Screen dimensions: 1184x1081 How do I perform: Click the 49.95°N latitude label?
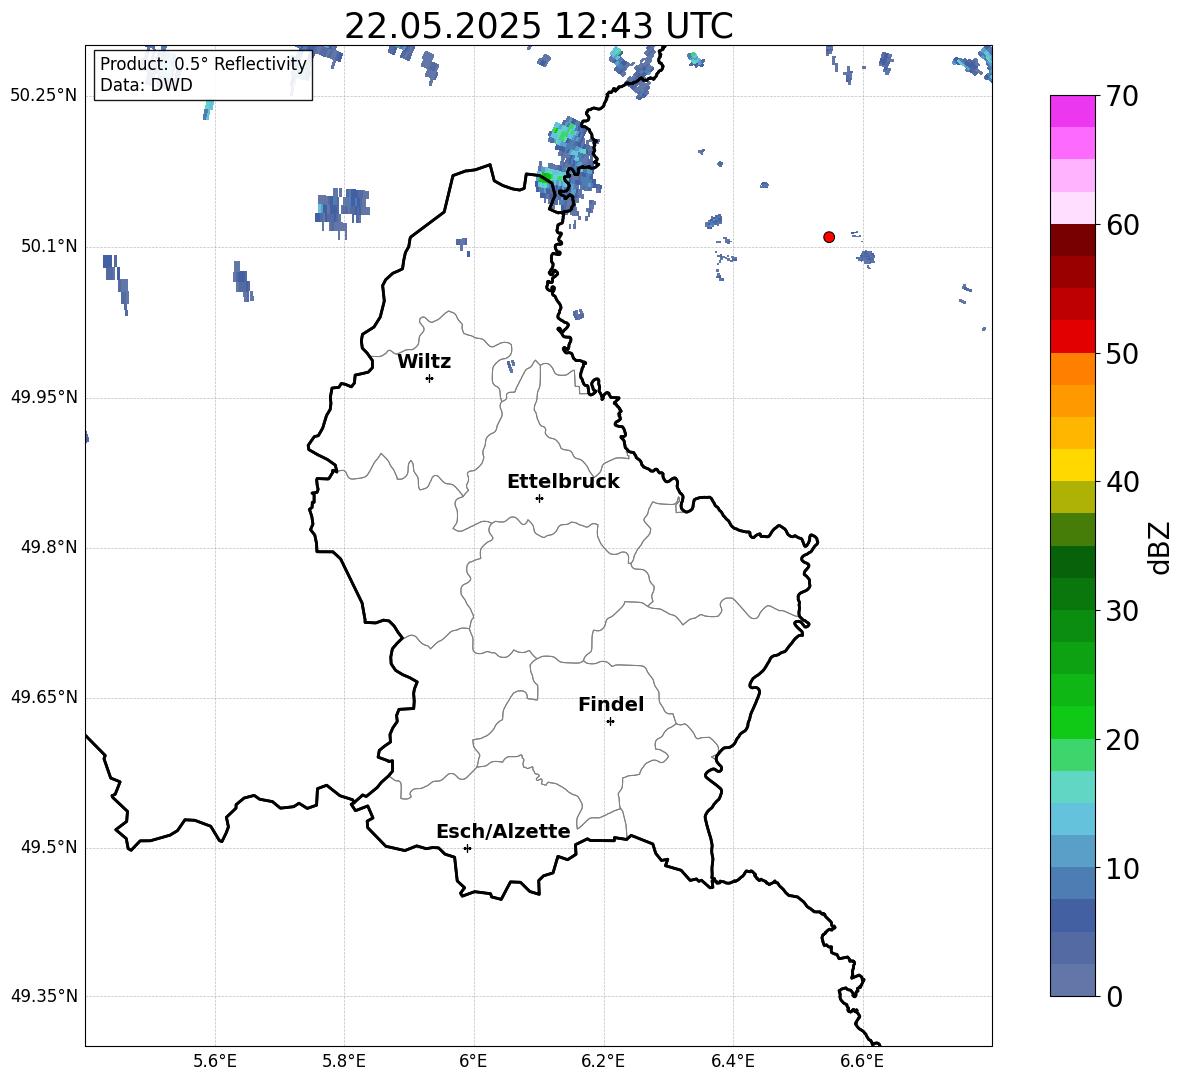point(44,397)
